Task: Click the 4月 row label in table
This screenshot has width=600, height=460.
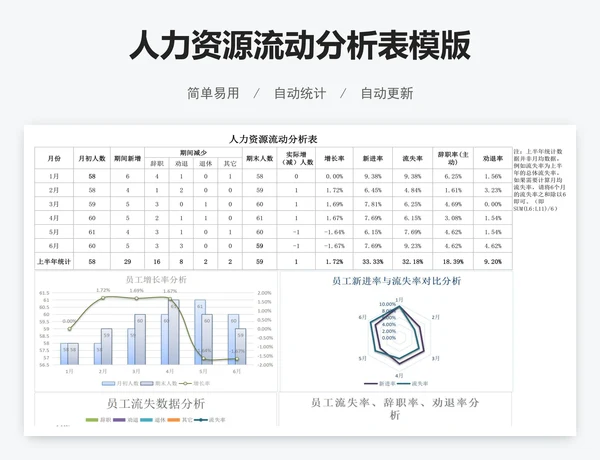Action: pyautogui.click(x=54, y=218)
